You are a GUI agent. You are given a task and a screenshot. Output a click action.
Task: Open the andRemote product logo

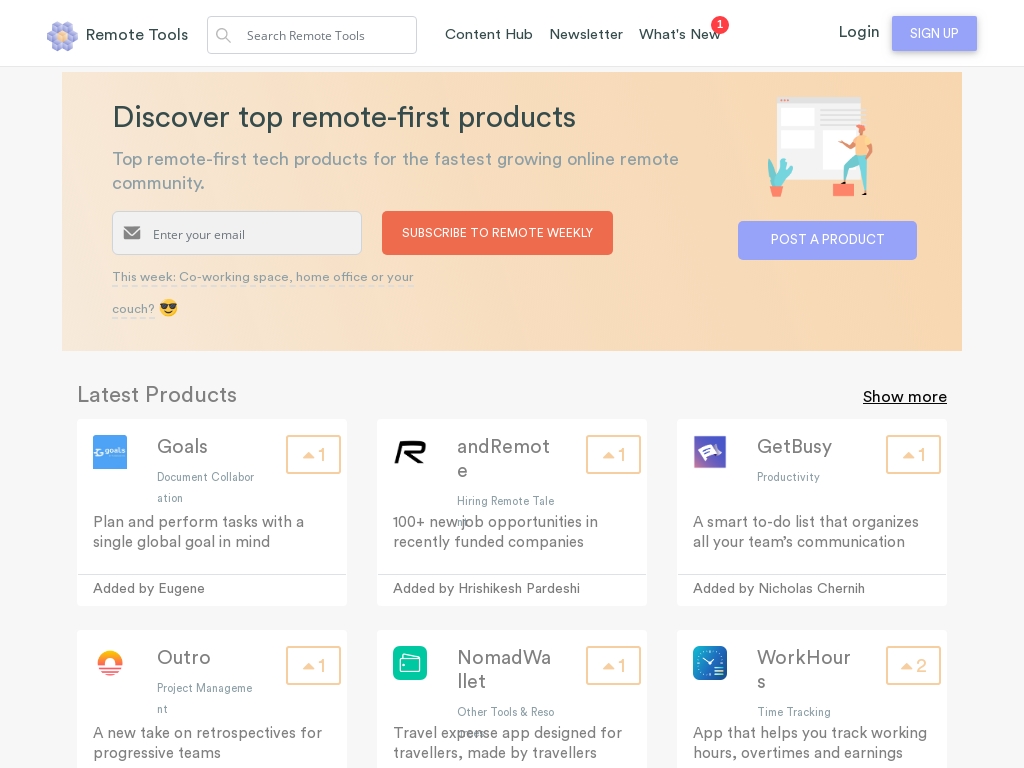coord(410,453)
